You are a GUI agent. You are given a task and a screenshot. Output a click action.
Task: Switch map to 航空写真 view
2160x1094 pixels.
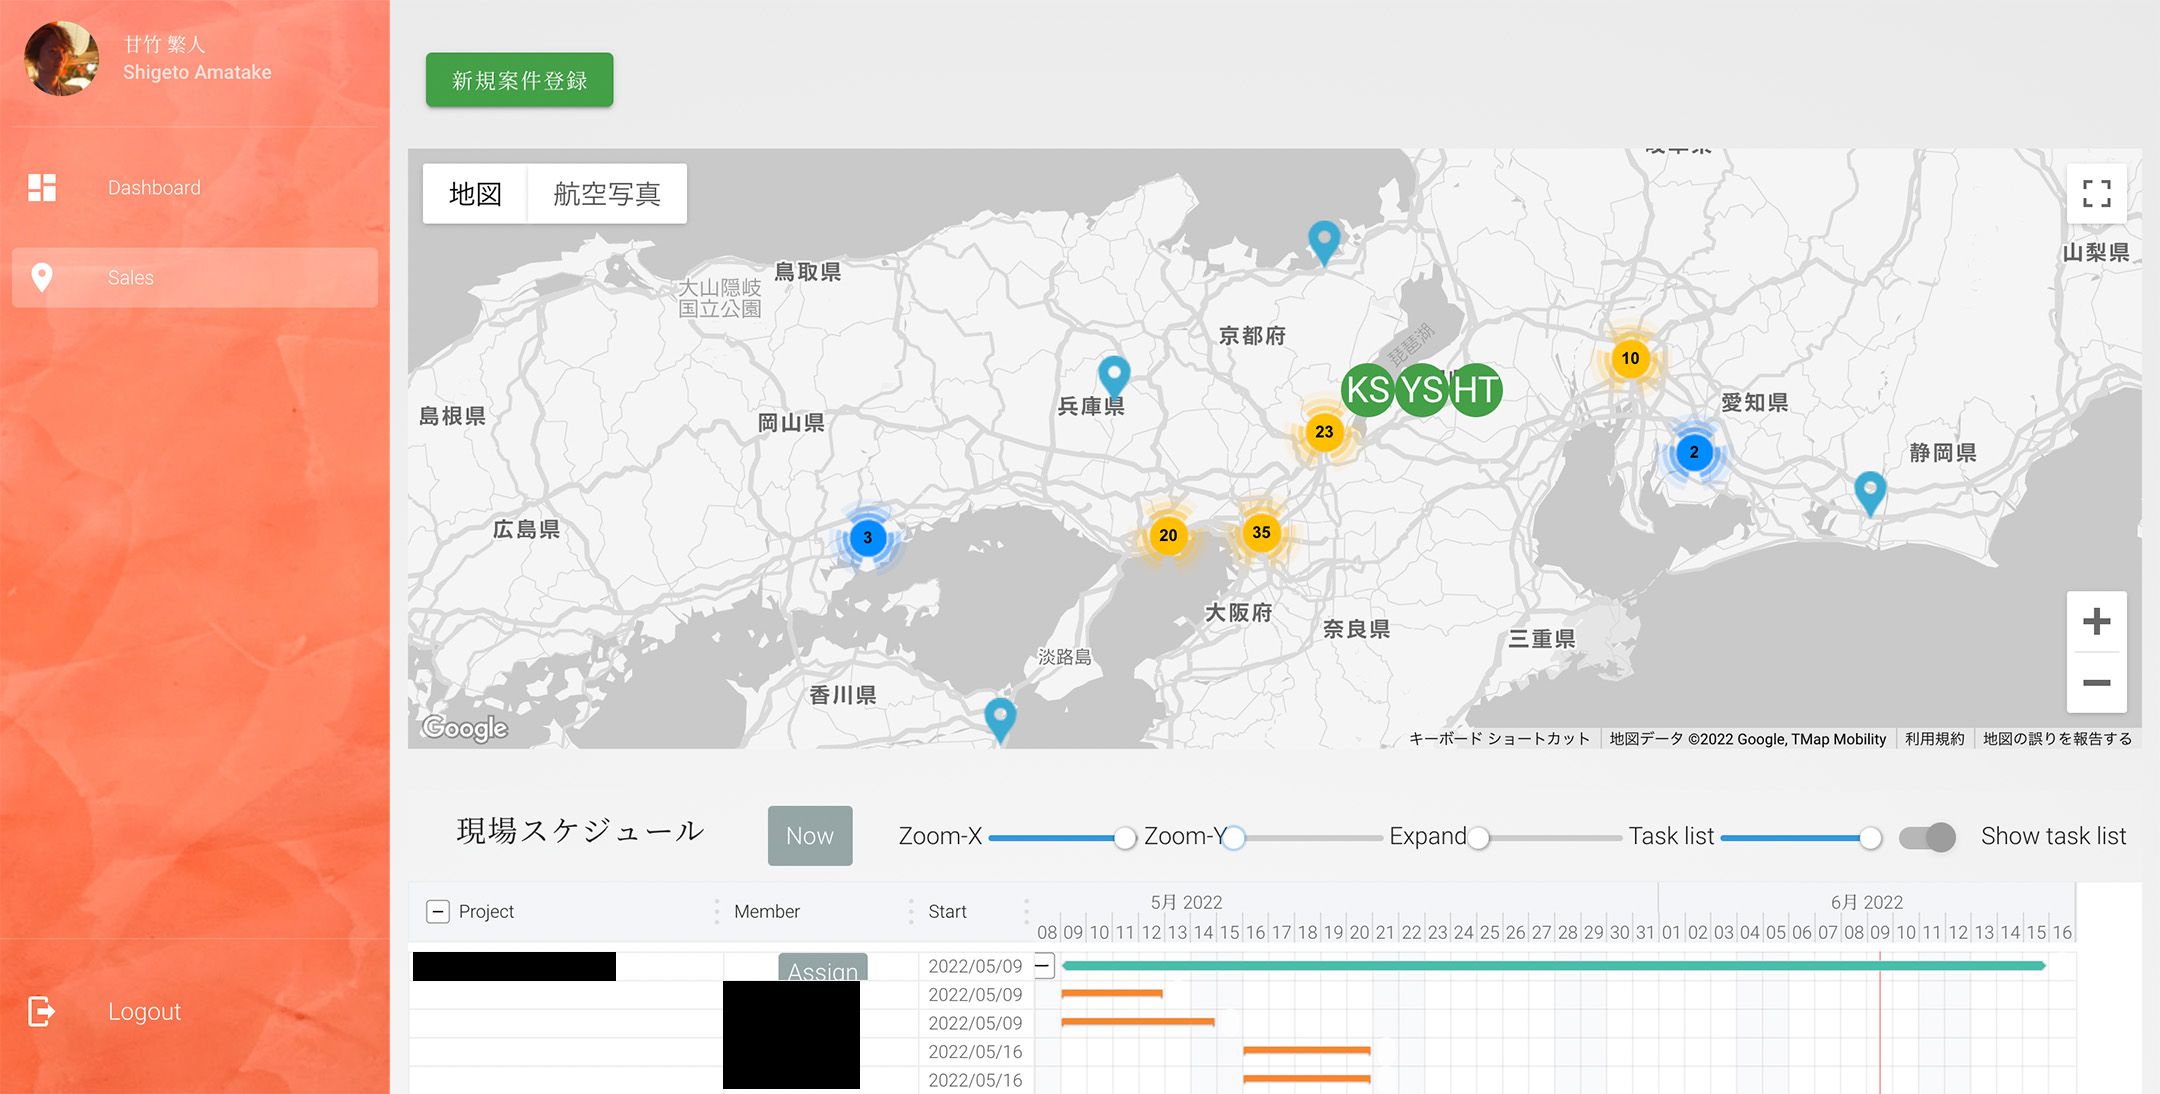click(606, 193)
